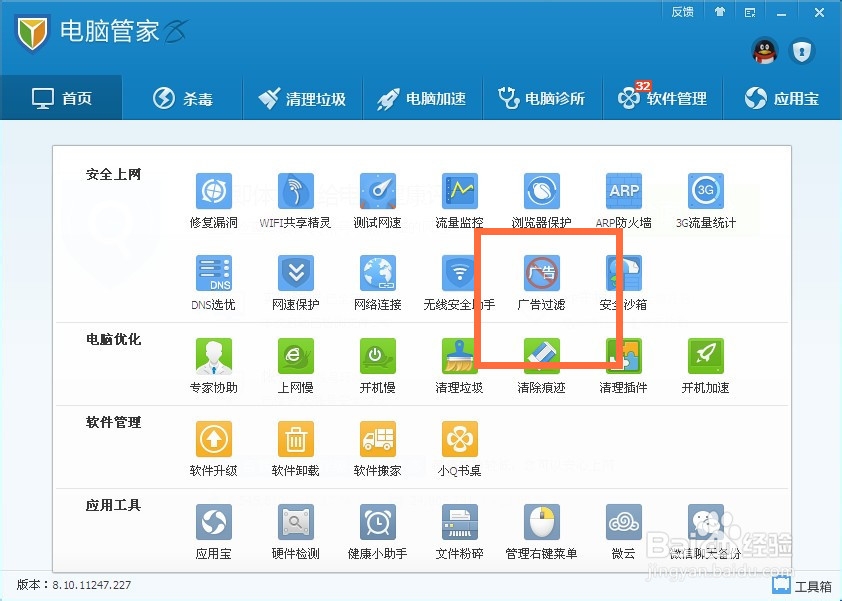
Task: Open 微信聊天备份 tool
Action: click(x=706, y=532)
